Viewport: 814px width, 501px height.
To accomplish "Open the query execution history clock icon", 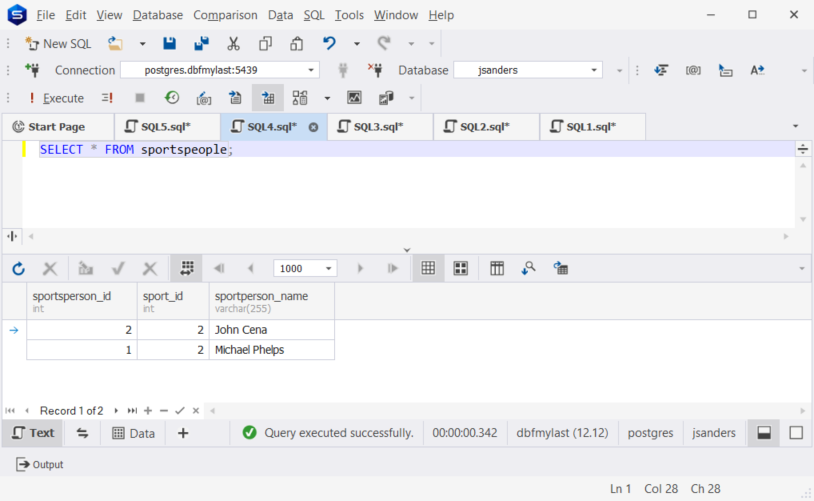I will (172, 98).
